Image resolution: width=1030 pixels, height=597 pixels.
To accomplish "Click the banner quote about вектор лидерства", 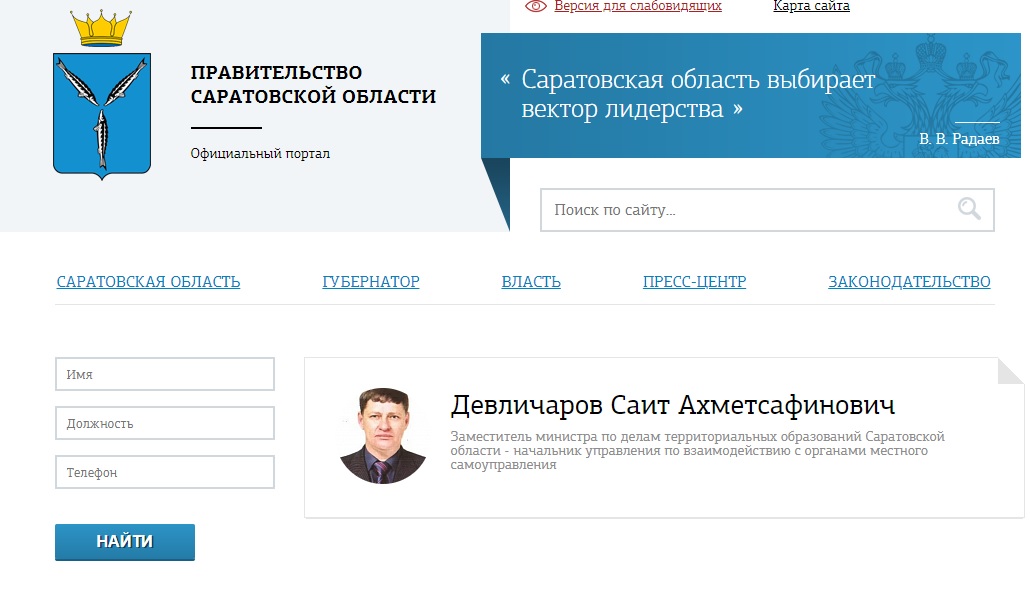I will 697,94.
